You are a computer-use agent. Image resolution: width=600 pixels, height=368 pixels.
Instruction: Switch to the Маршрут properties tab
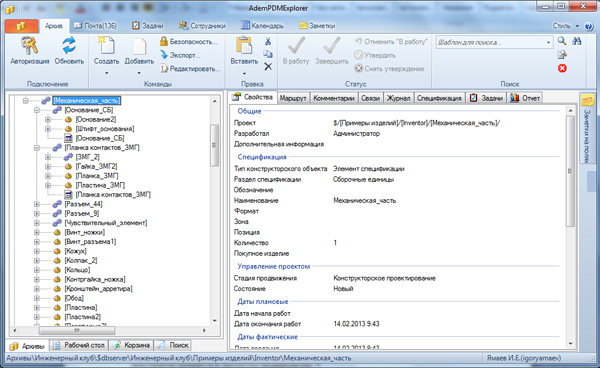click(293, 98)
